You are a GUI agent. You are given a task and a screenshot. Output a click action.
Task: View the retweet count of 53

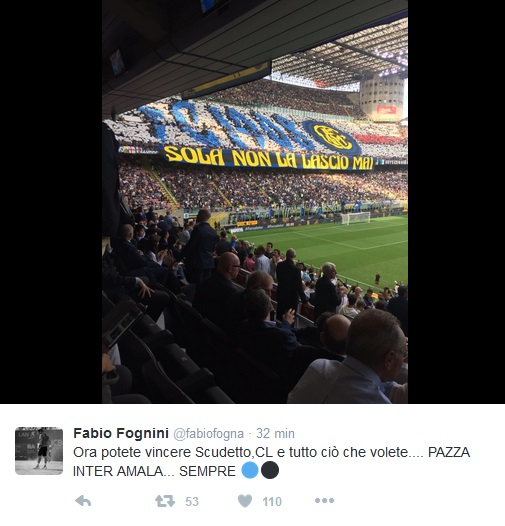(192, 502)
